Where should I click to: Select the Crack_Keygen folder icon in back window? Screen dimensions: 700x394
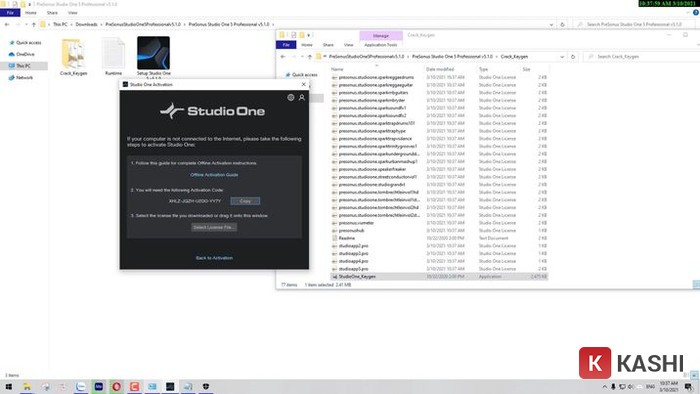click(74, 54)
